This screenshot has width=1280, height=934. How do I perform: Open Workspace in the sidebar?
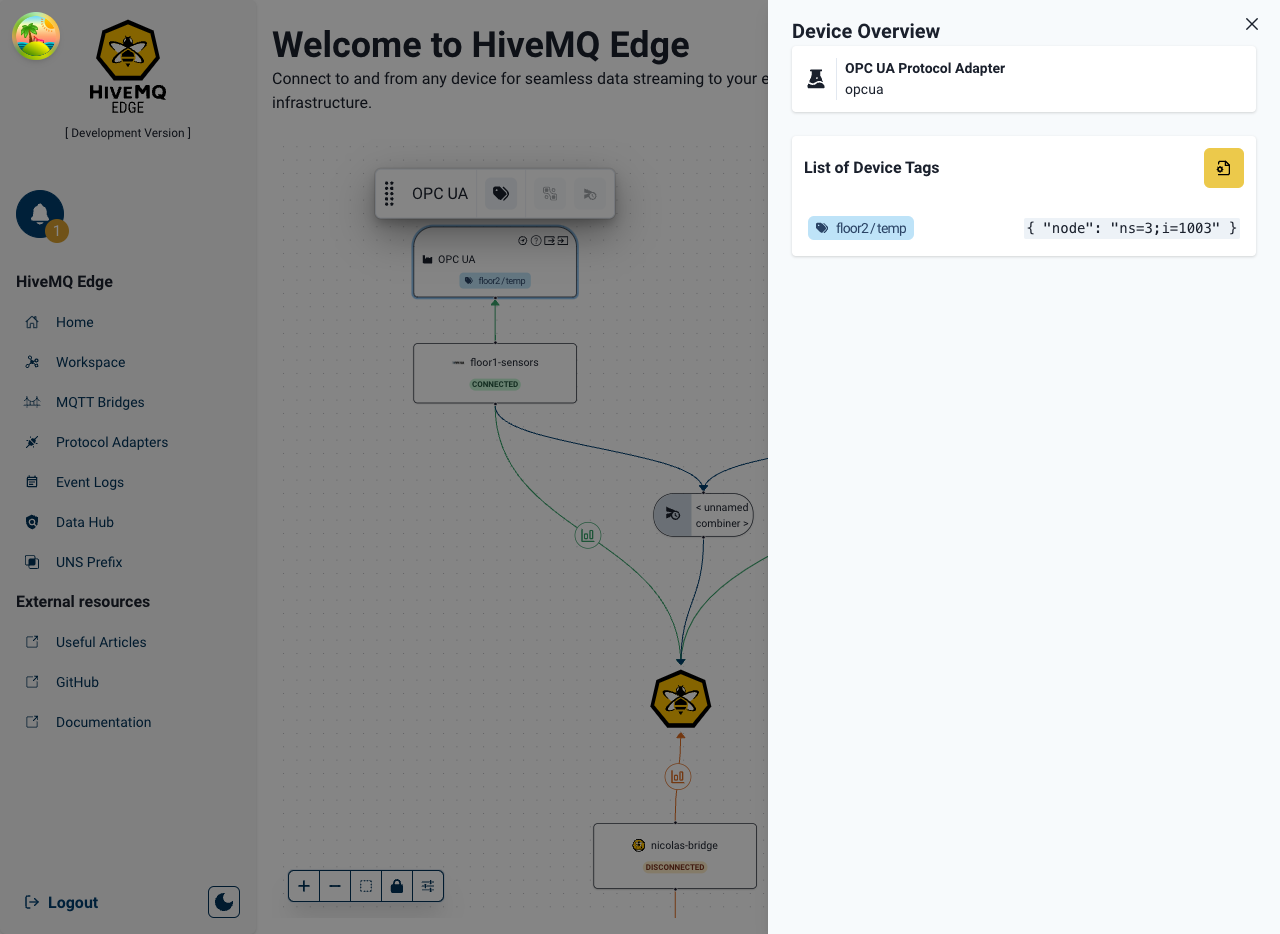point(90,362)
